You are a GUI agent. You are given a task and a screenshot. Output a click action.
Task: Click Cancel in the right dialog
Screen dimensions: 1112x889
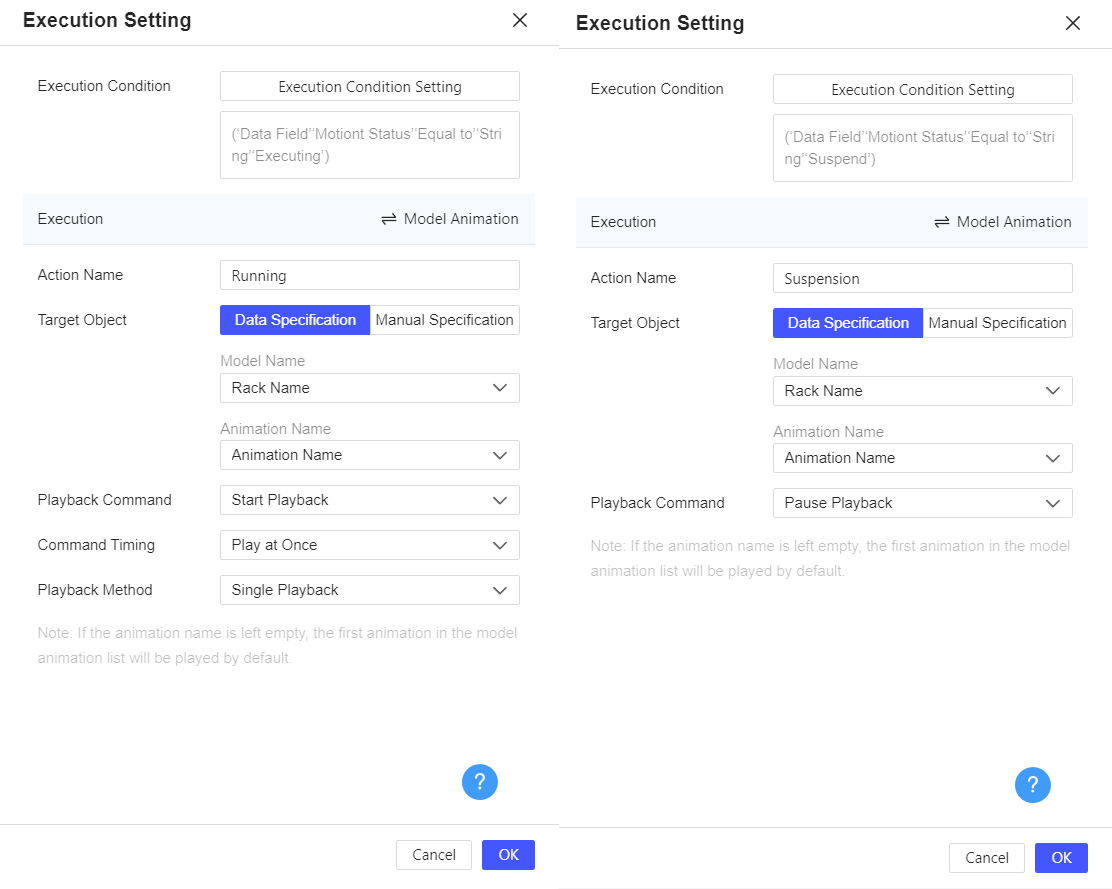[987, 858]
